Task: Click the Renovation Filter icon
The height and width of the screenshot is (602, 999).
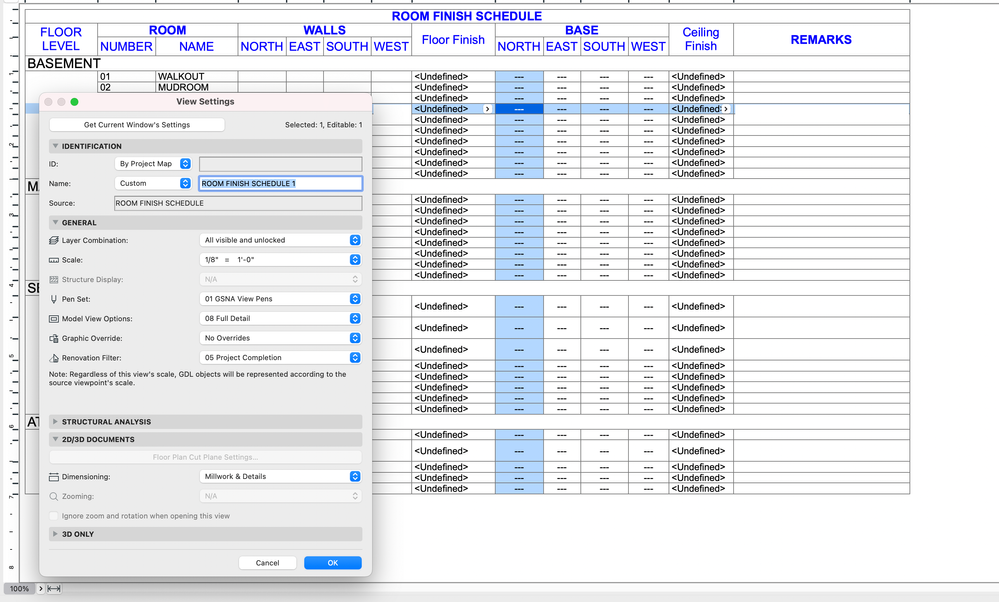Action: point(52,357)
